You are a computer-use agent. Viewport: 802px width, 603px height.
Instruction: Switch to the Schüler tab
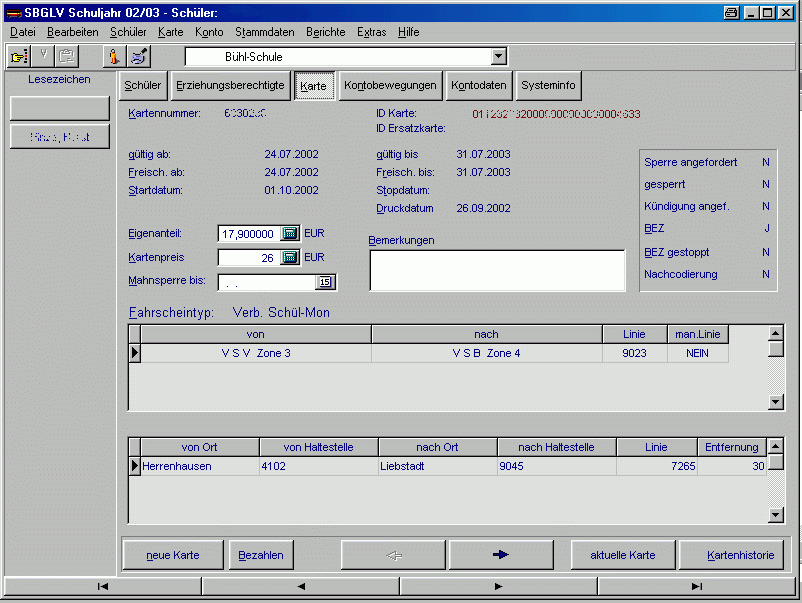[x=143, y=85]
